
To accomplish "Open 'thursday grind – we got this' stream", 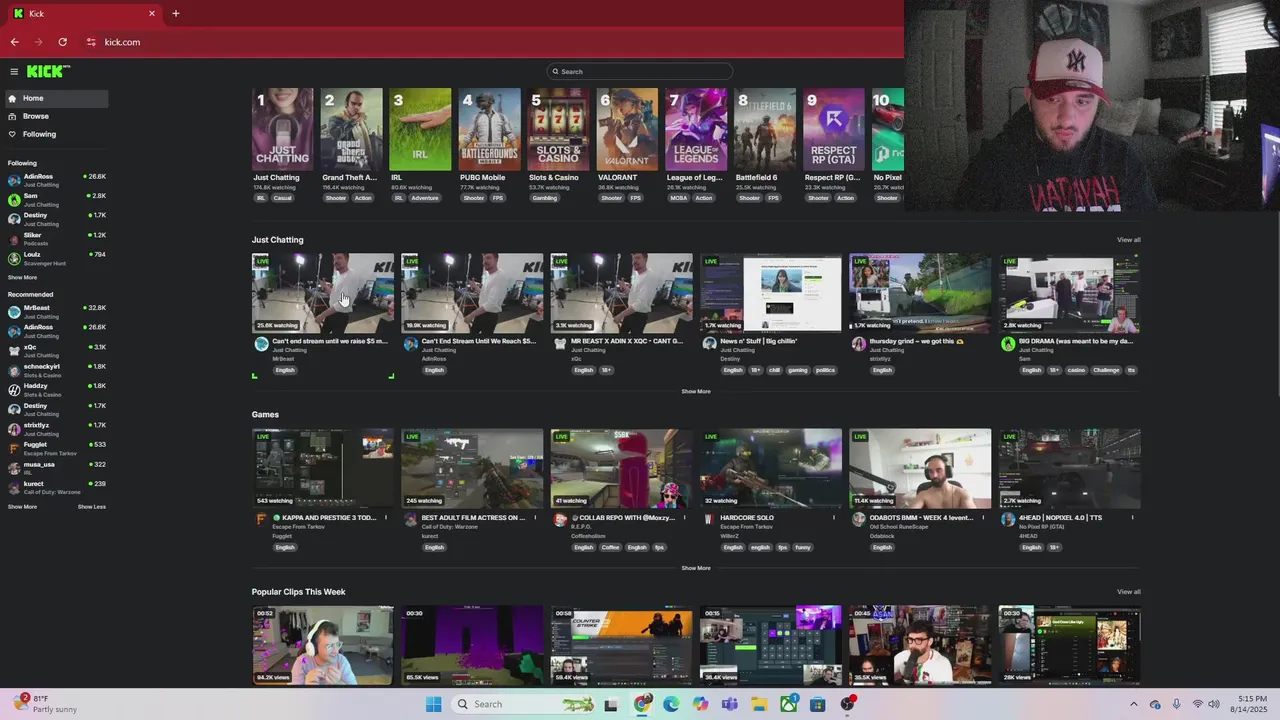I will pyautogui.click(x=920, y=293).
